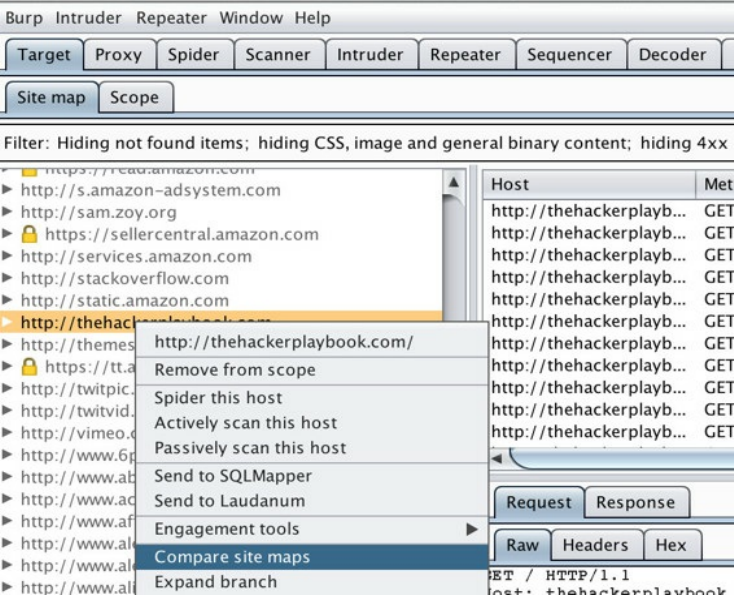Viewport: 734px width, 595px height.
Task: Select the Site map sub-tab
Action: (x=51, y=97)
